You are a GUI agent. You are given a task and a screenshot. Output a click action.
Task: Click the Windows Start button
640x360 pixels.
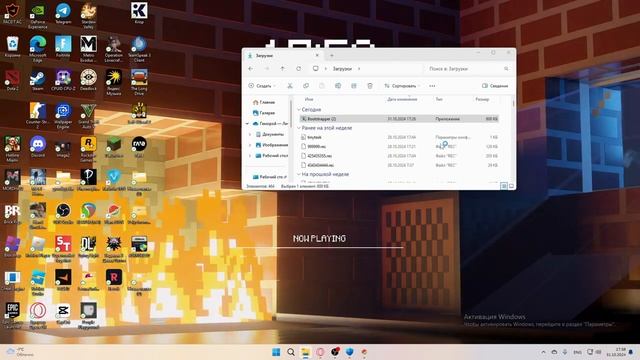coord(276,352)
